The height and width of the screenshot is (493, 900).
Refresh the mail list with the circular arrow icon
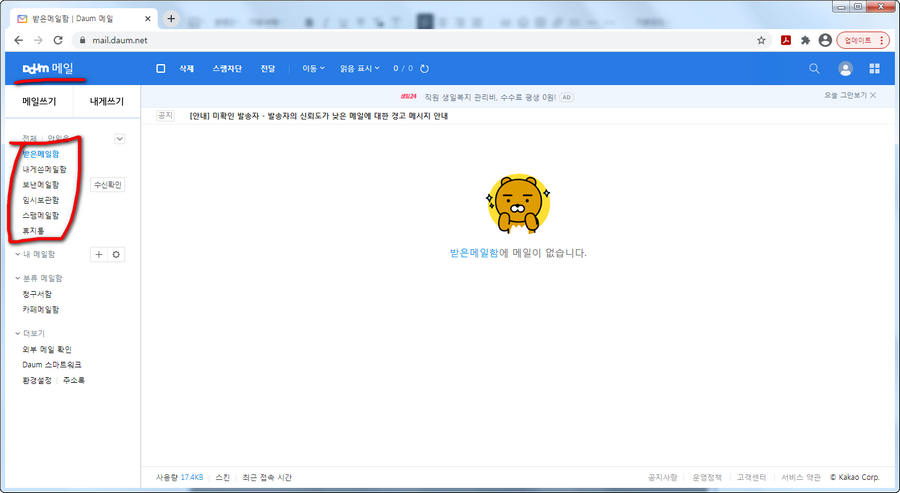click(x=425, y=68)
